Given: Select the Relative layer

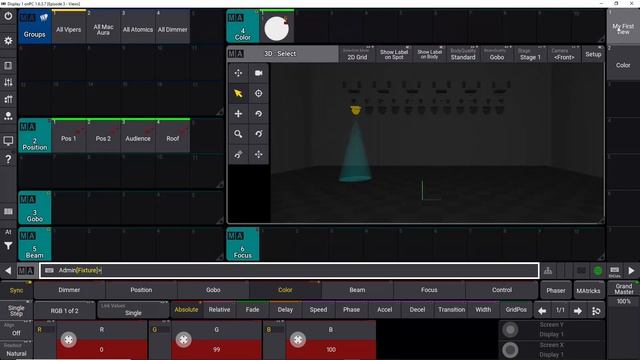Looking at the screenshot, I should coord(219,310).
